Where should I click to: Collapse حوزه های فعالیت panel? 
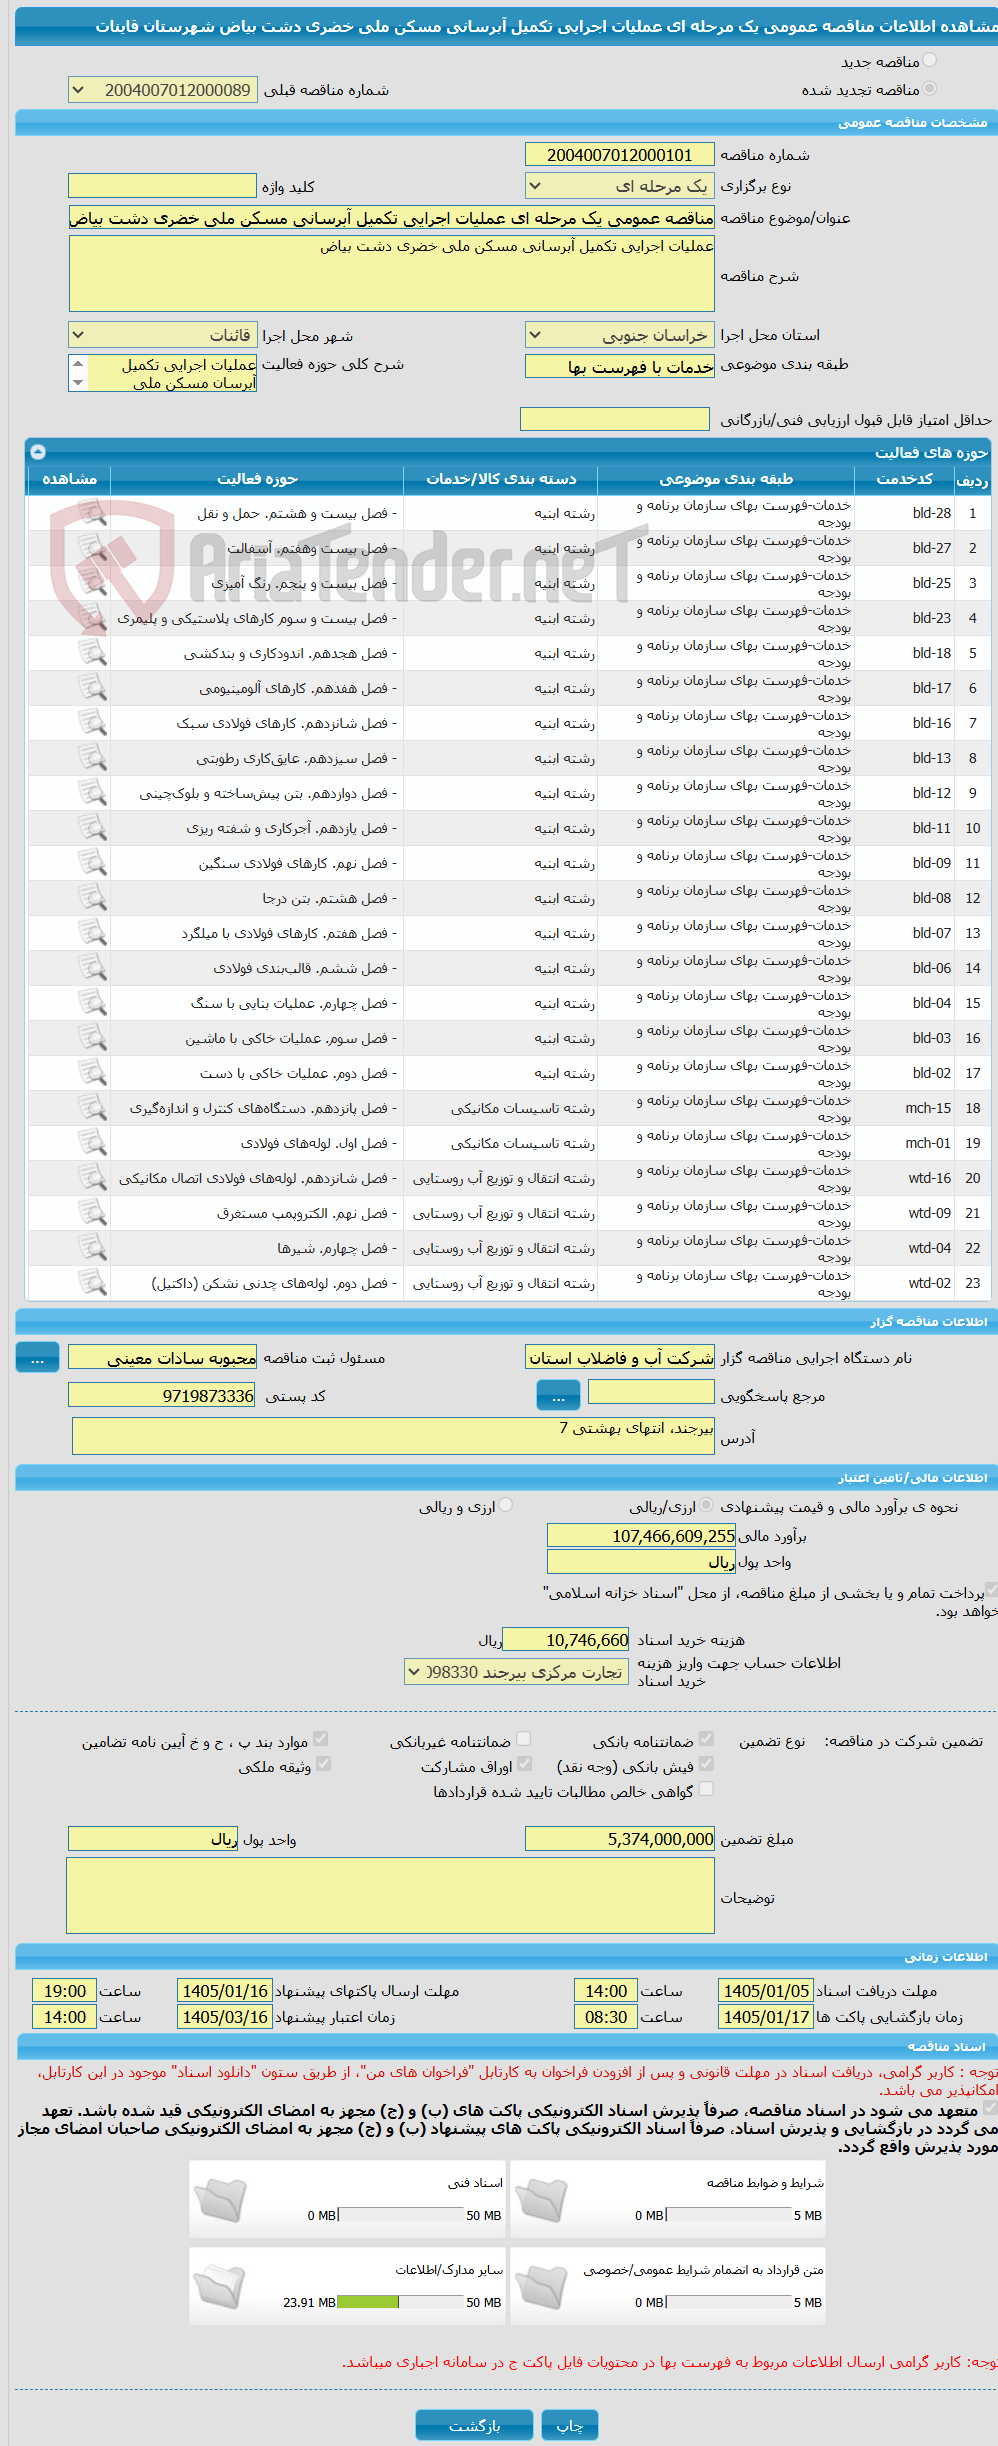point(38,452)
